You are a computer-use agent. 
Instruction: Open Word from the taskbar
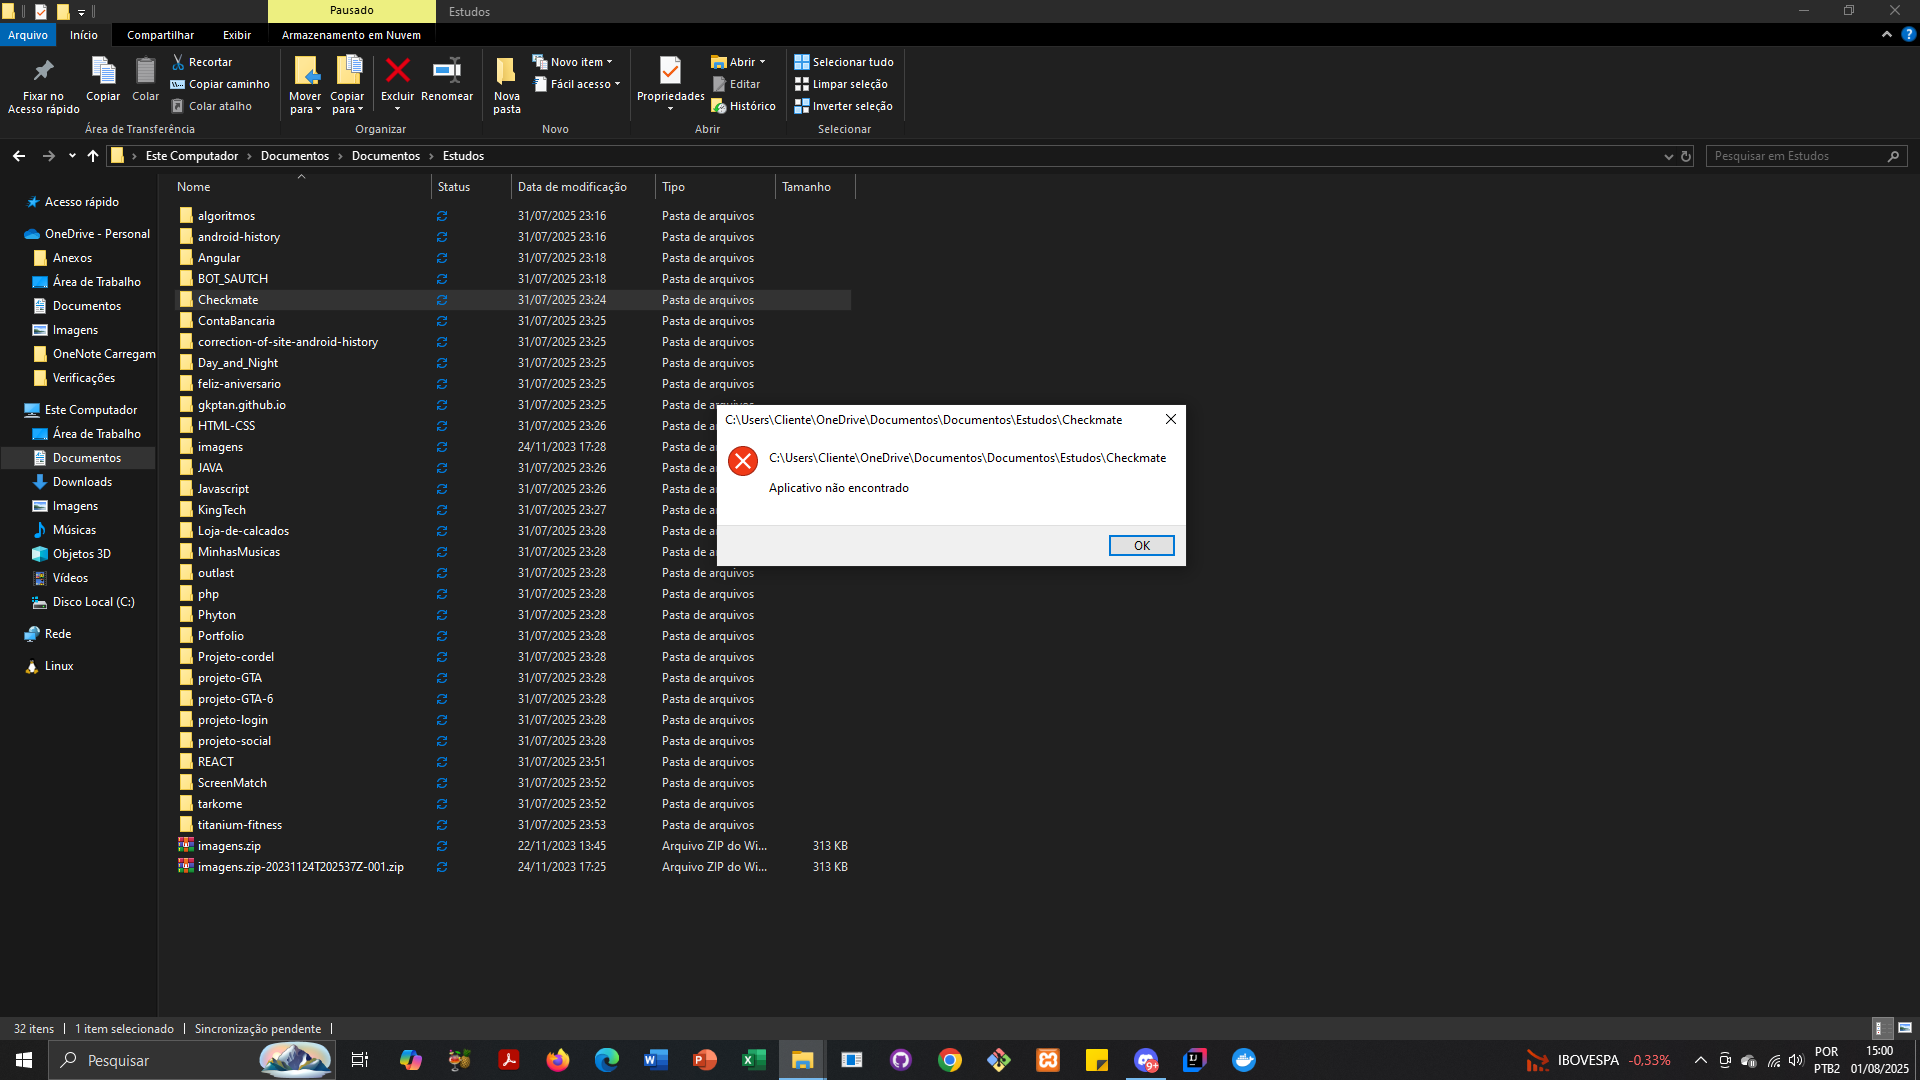point(656,1060)
